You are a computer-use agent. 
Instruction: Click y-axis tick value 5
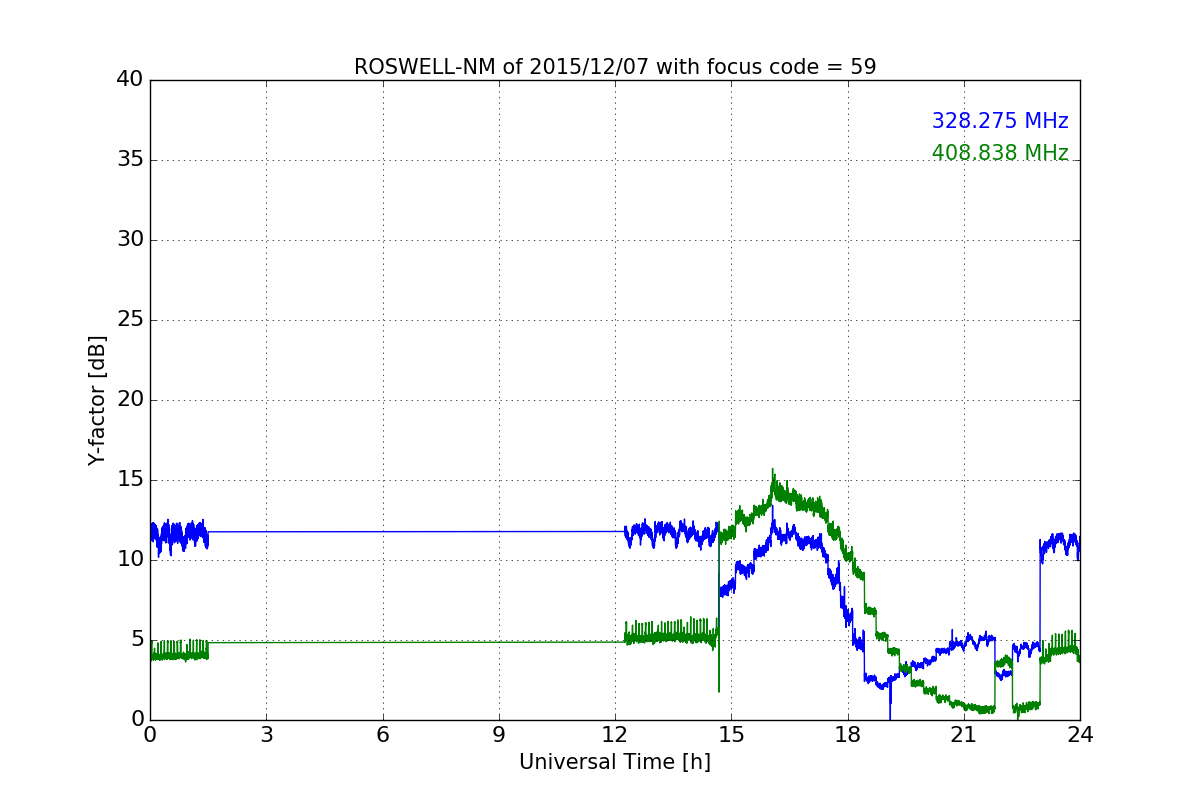[x=136, y=640]
